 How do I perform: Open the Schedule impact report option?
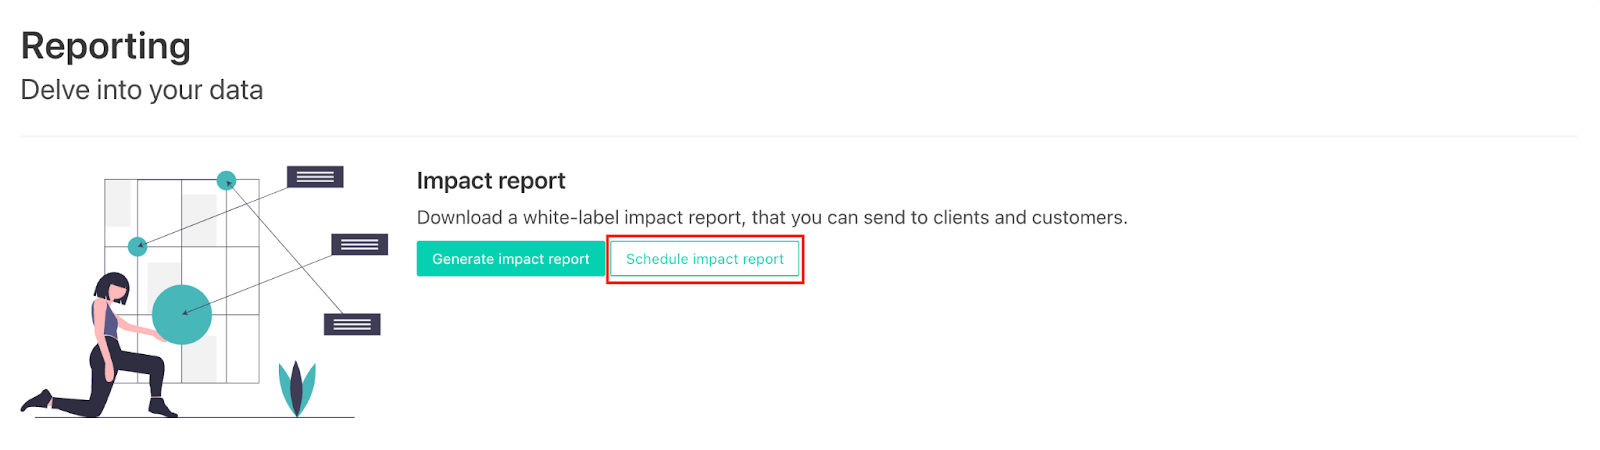pyautogui.click(x=704, y=259)
